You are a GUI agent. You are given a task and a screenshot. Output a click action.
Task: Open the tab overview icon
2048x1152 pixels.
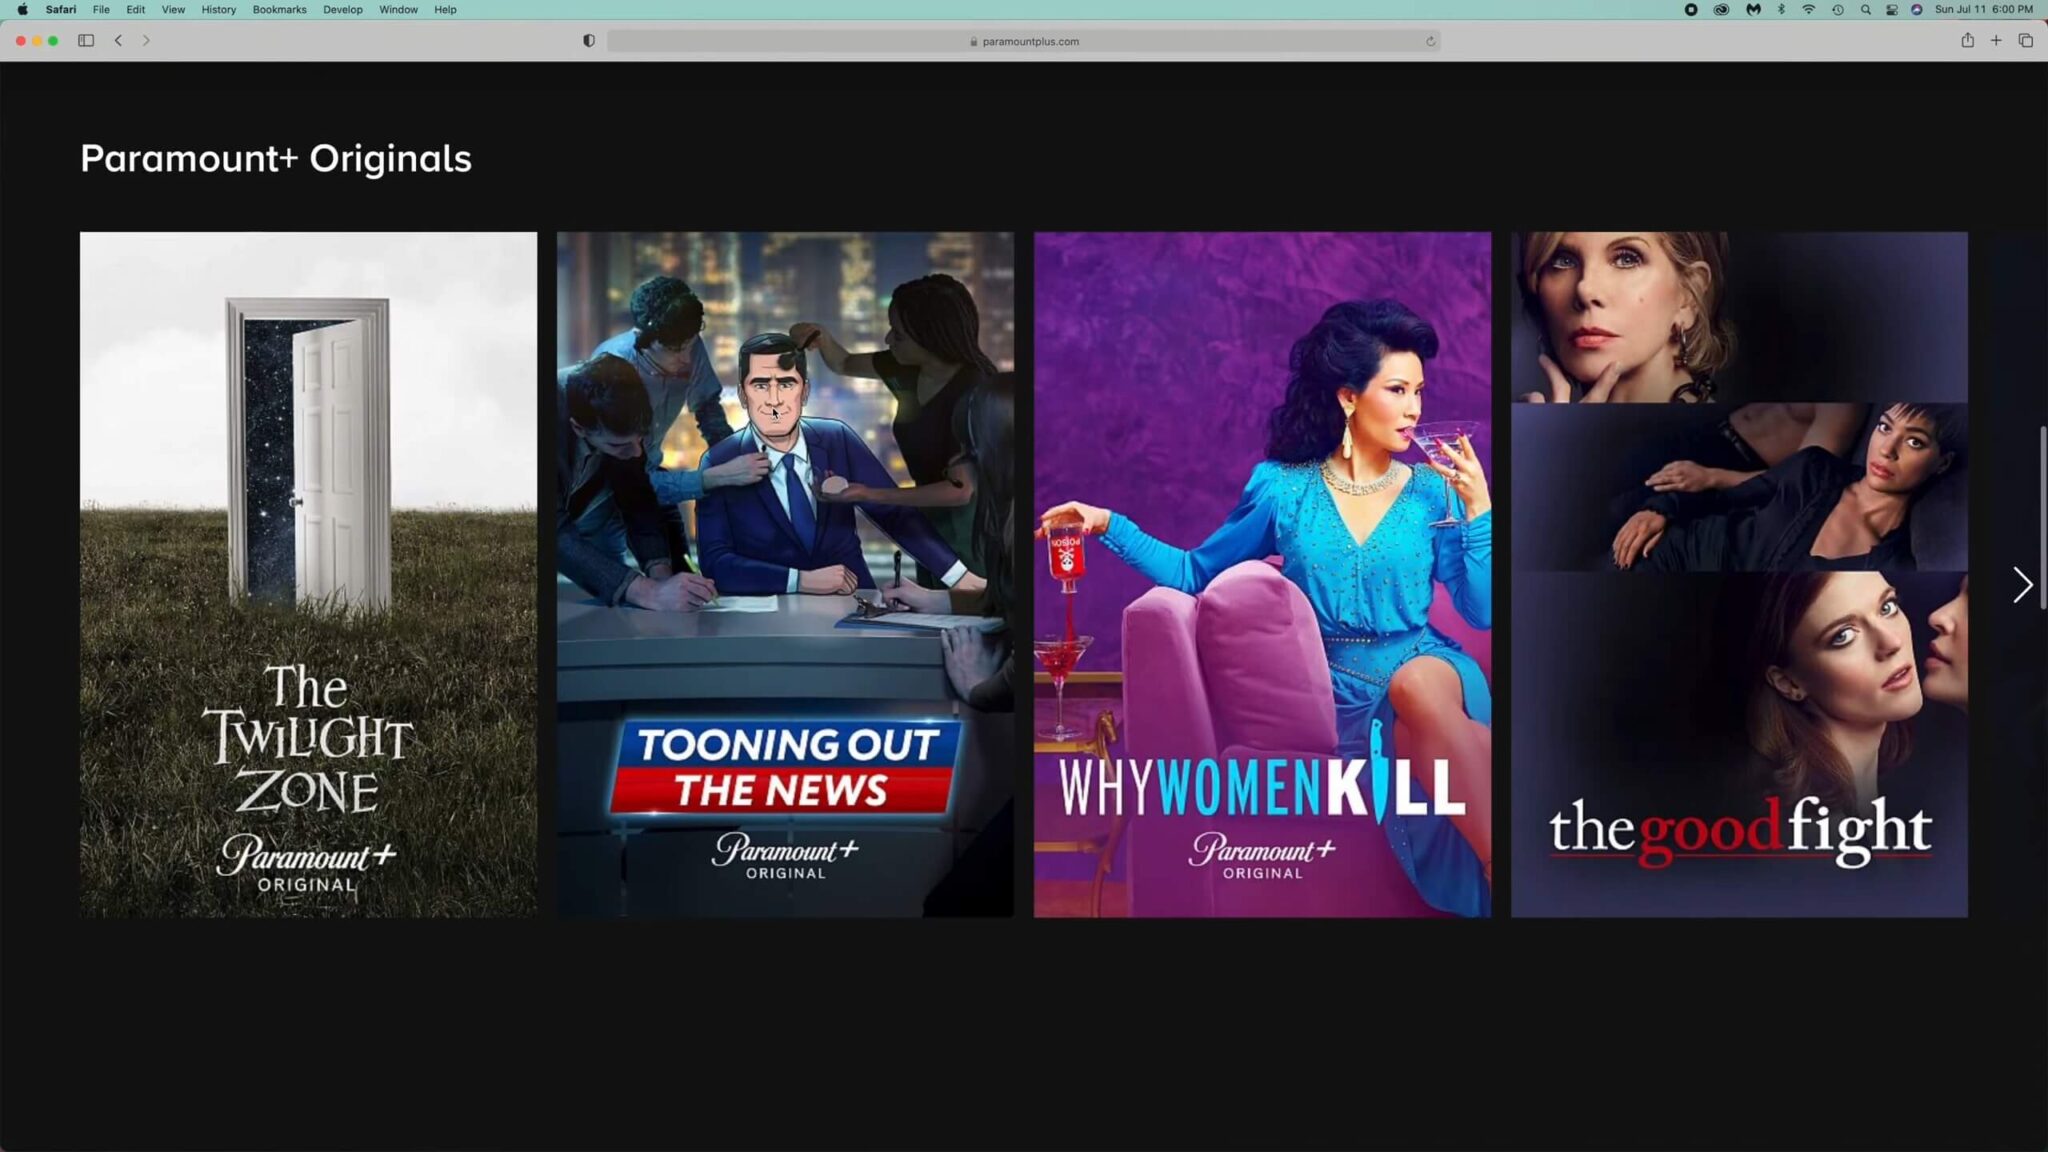coord(2024,40)
